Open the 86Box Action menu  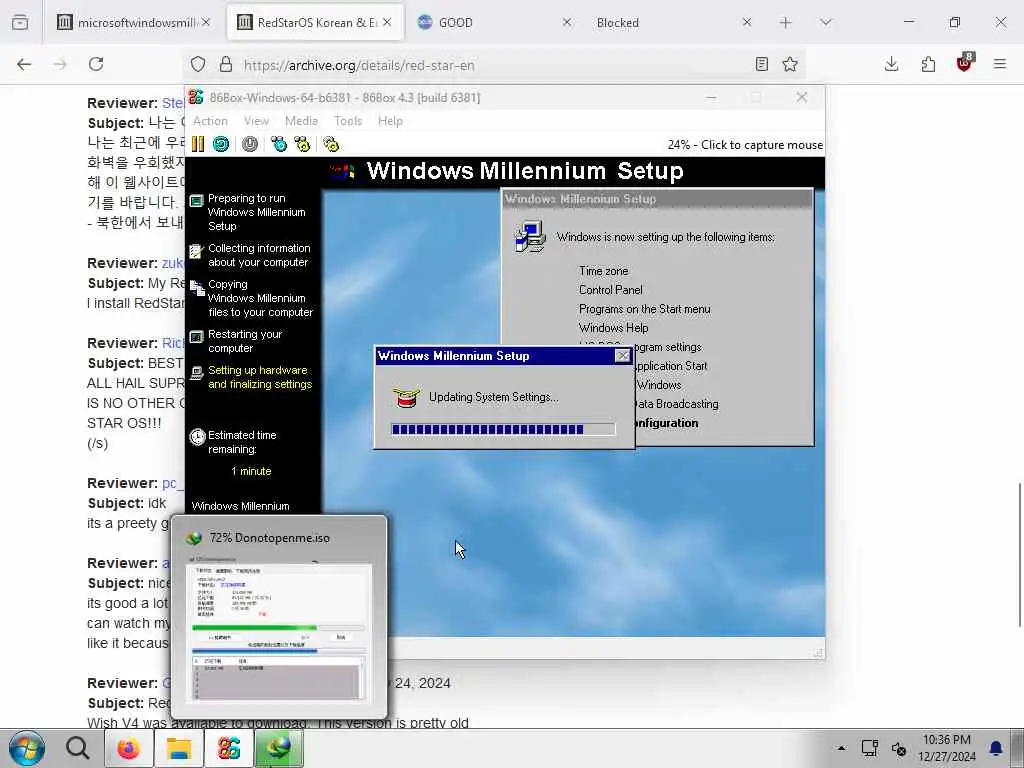210,121
